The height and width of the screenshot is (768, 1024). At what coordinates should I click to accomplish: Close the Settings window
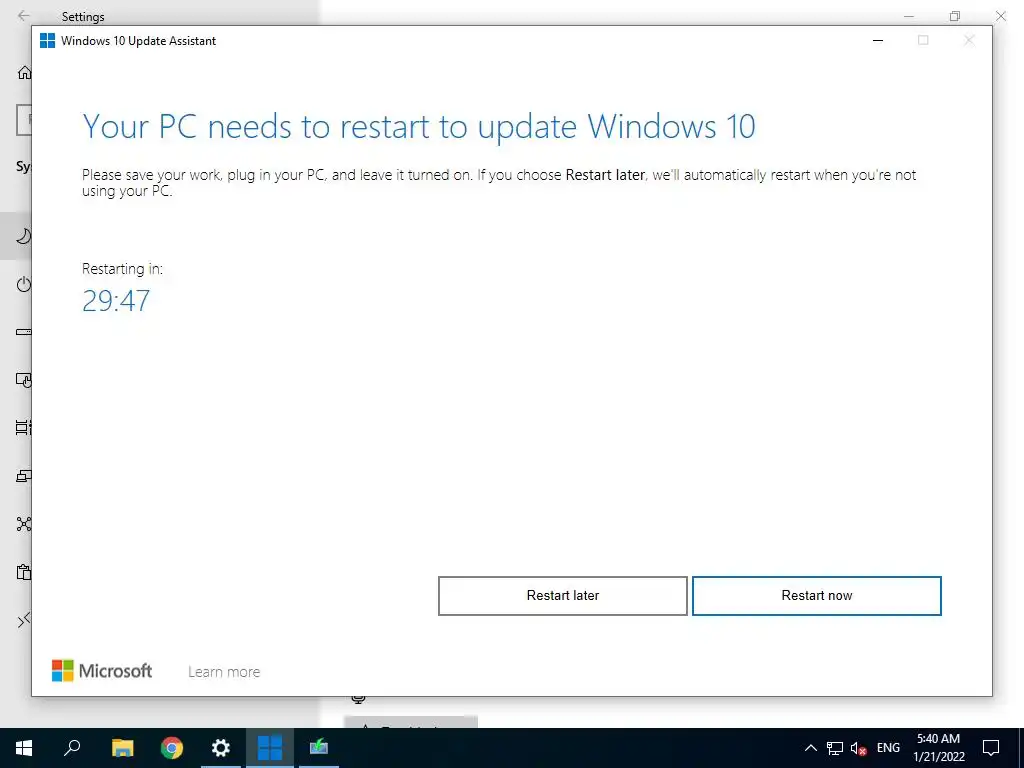[1000, 16]
